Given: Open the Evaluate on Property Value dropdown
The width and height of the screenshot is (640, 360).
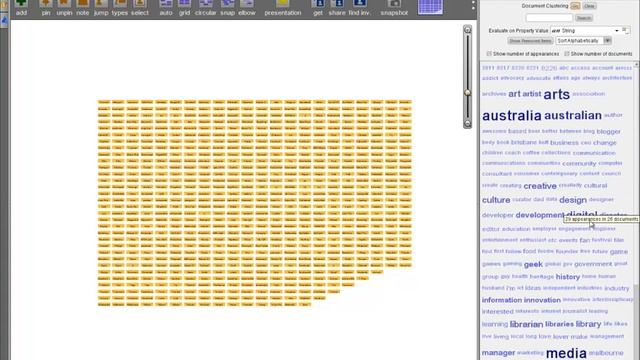Looking at the screenshot, I should tap(585, 31).
